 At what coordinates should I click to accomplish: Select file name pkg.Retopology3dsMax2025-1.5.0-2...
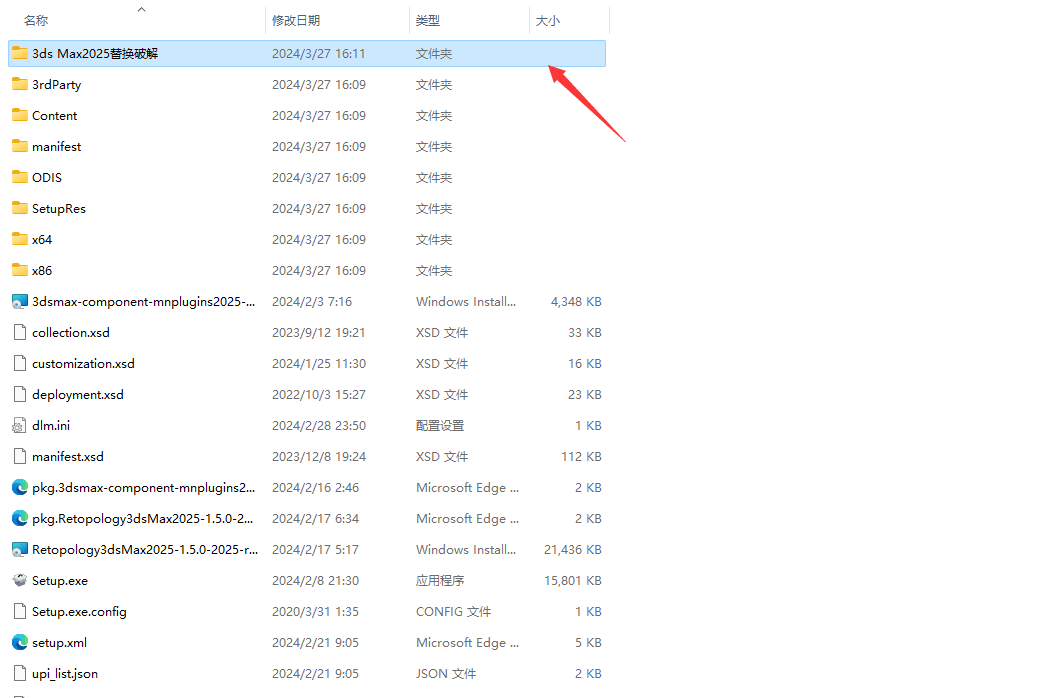coord(143,519)
